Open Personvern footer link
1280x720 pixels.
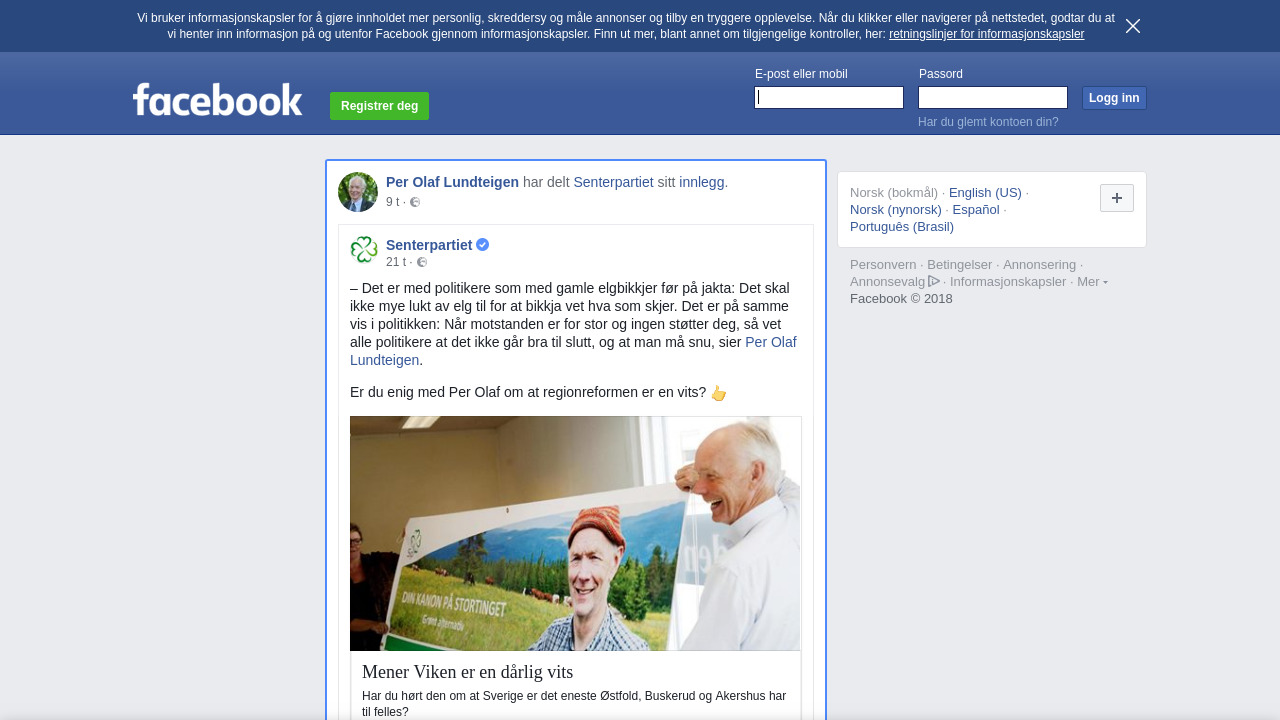(x=883, y=265)
